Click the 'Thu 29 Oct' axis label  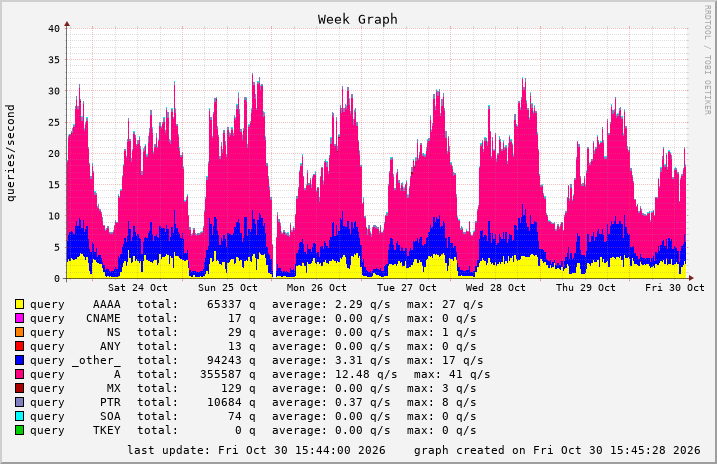[x=586, y=288]
